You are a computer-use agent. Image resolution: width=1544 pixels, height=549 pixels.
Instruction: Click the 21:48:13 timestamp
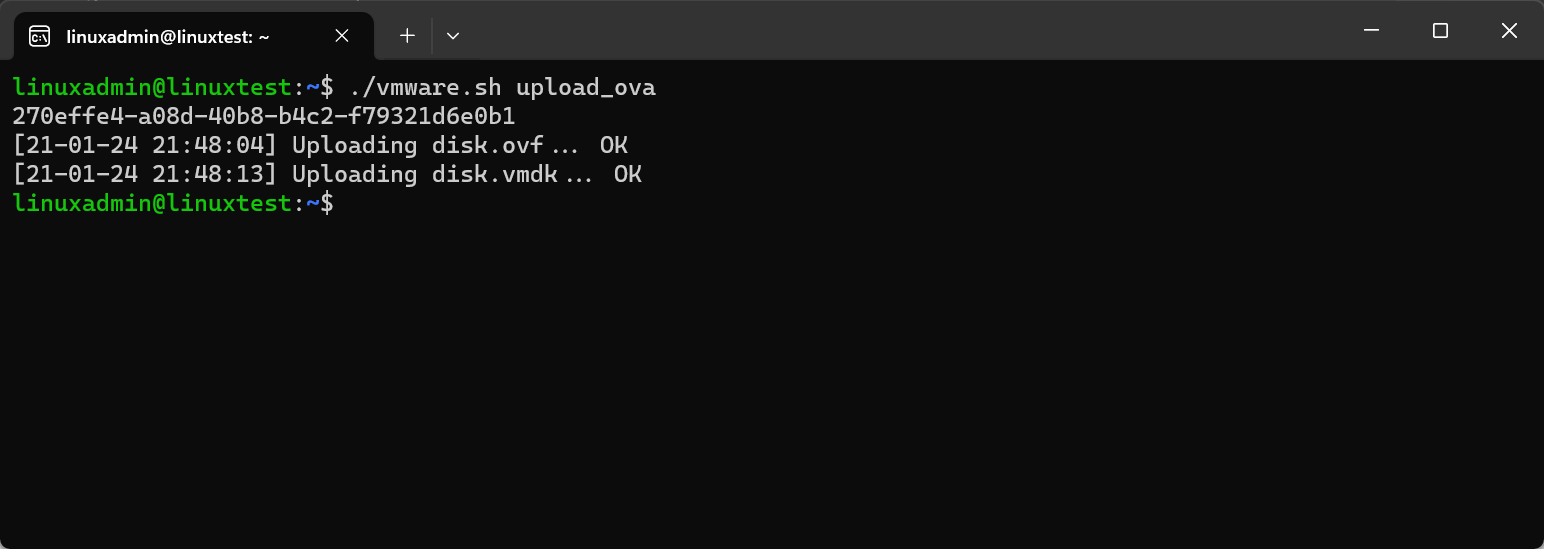coord(214,174)
